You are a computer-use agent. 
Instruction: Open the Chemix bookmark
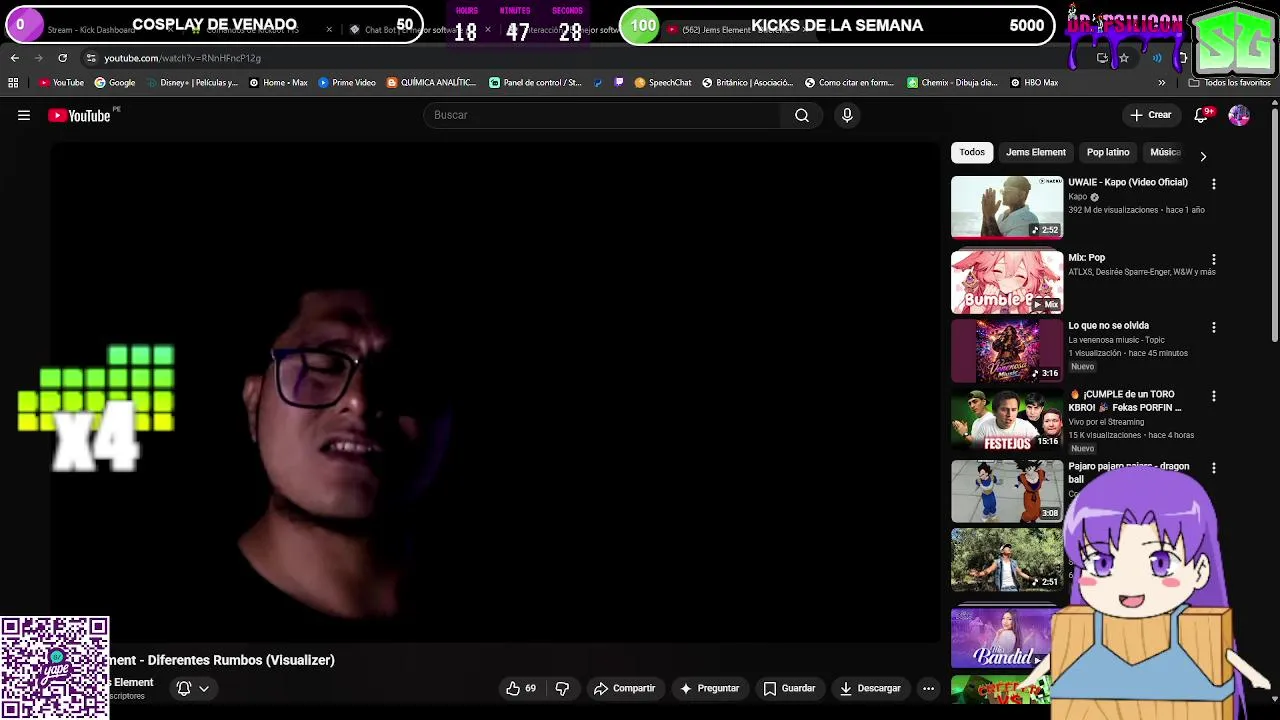[x=953, y=83]
